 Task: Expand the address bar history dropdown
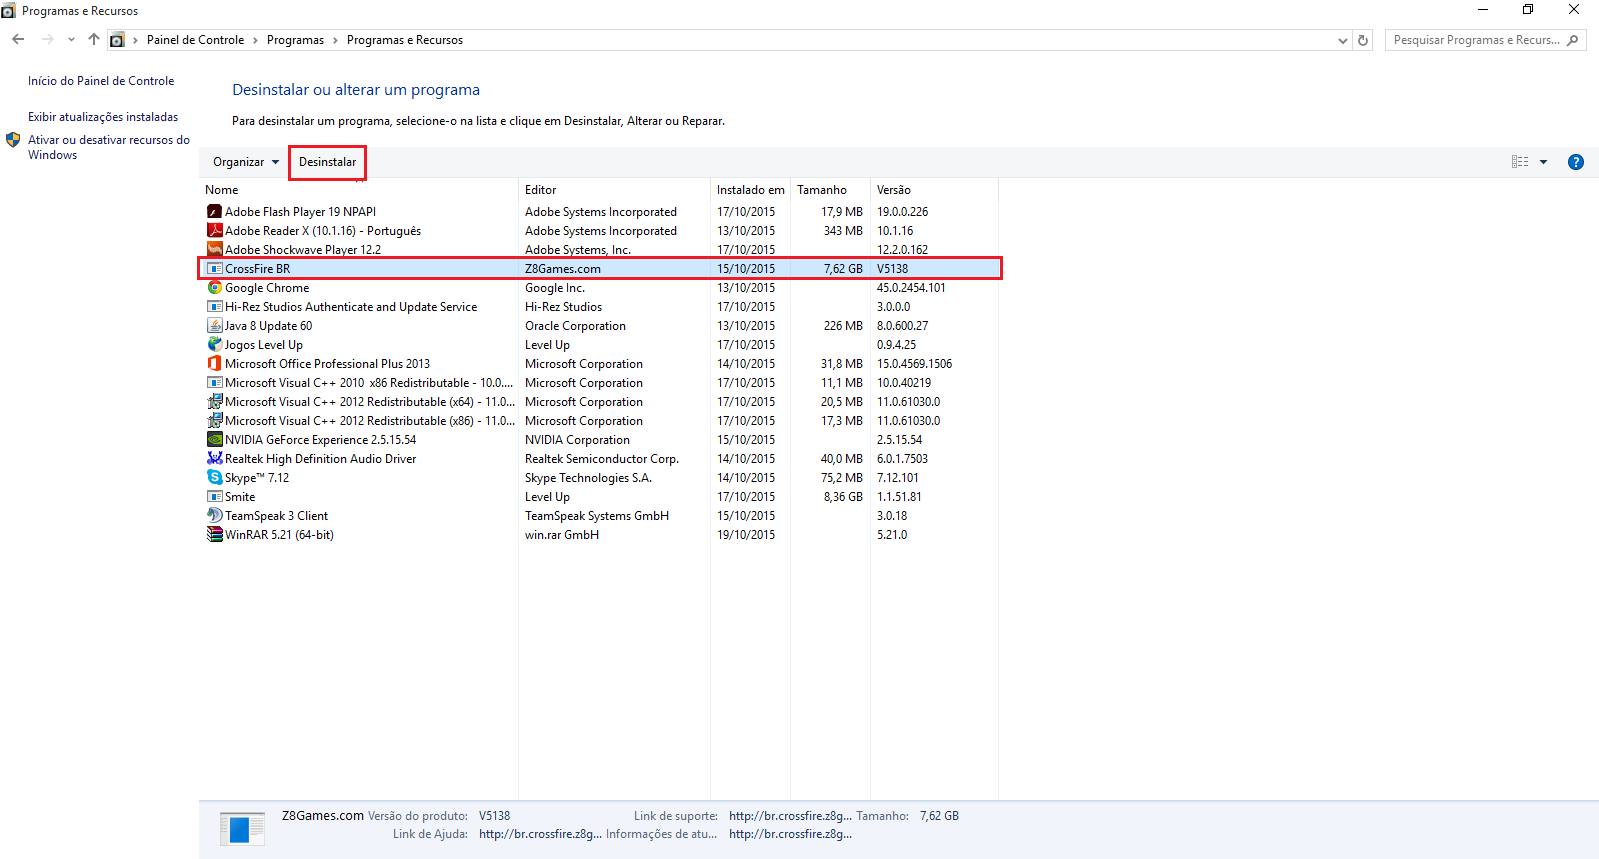pyautogui.click(x=1342, y=41)
